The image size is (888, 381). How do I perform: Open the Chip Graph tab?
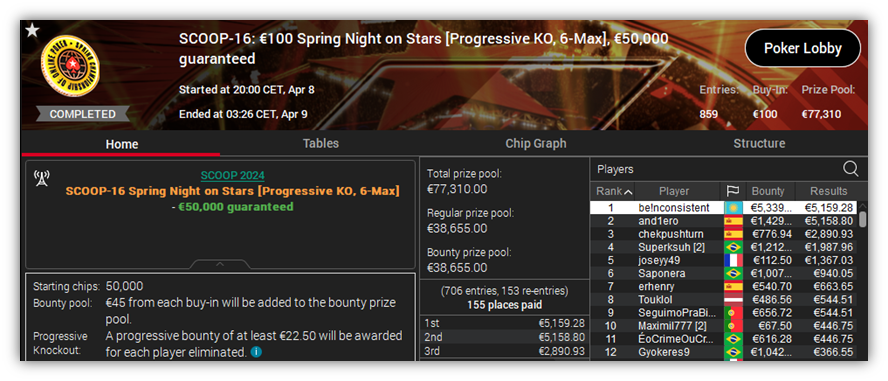536,143
